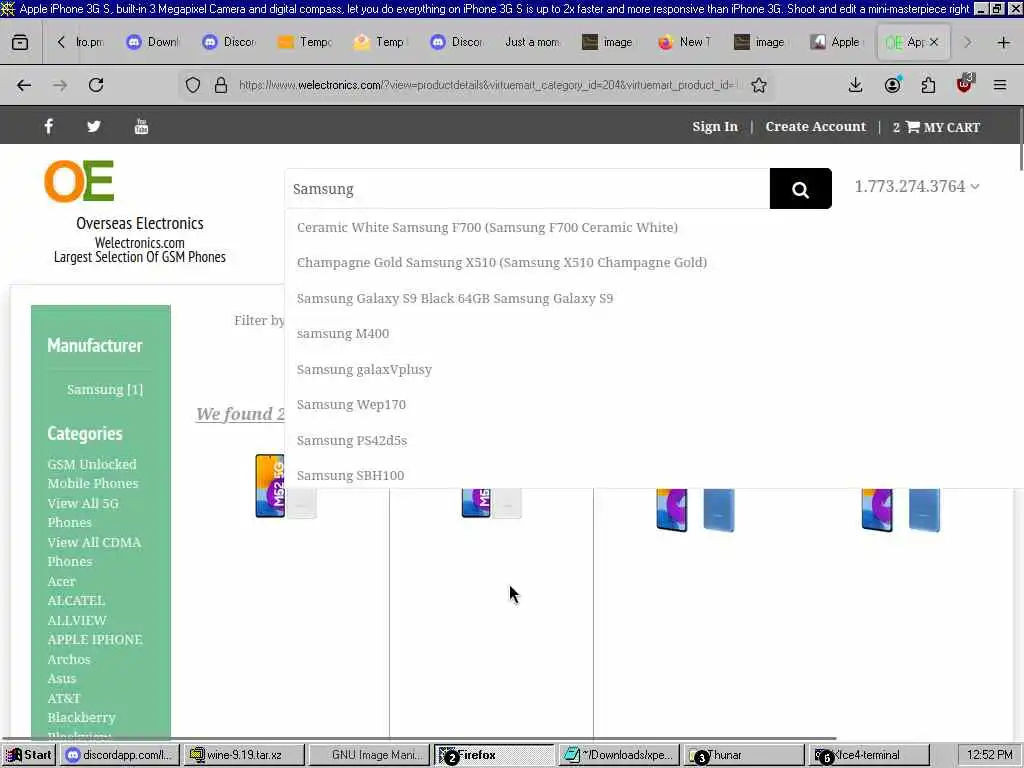Open the Acer category link
Image resolution: width=1024 pixels, height=768 pixels.
(61, 581)
